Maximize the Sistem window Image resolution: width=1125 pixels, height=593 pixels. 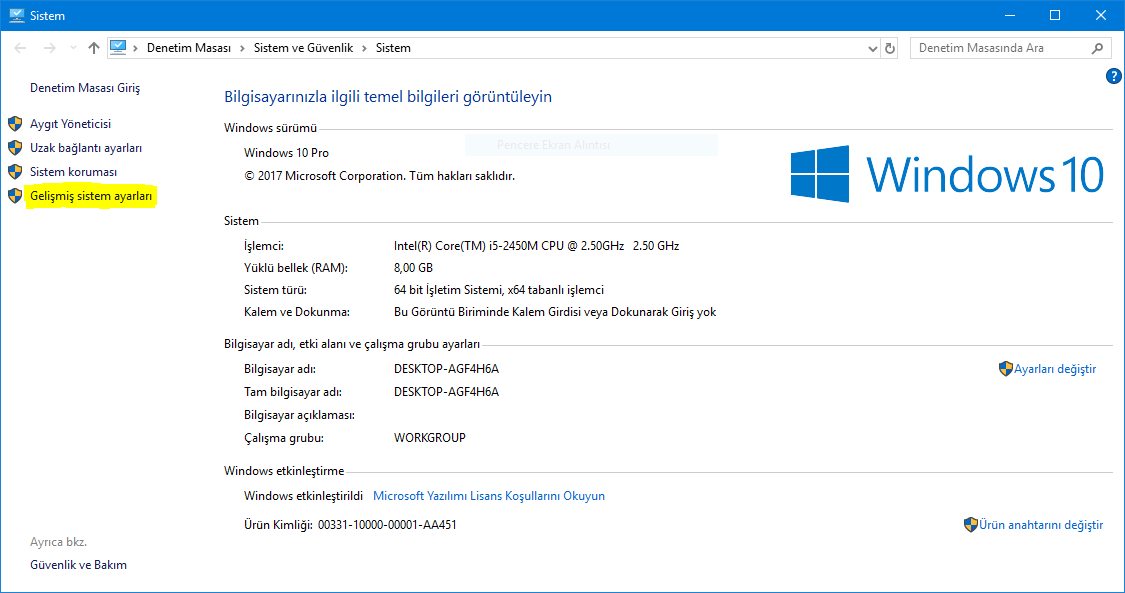tap(1055, 15)
